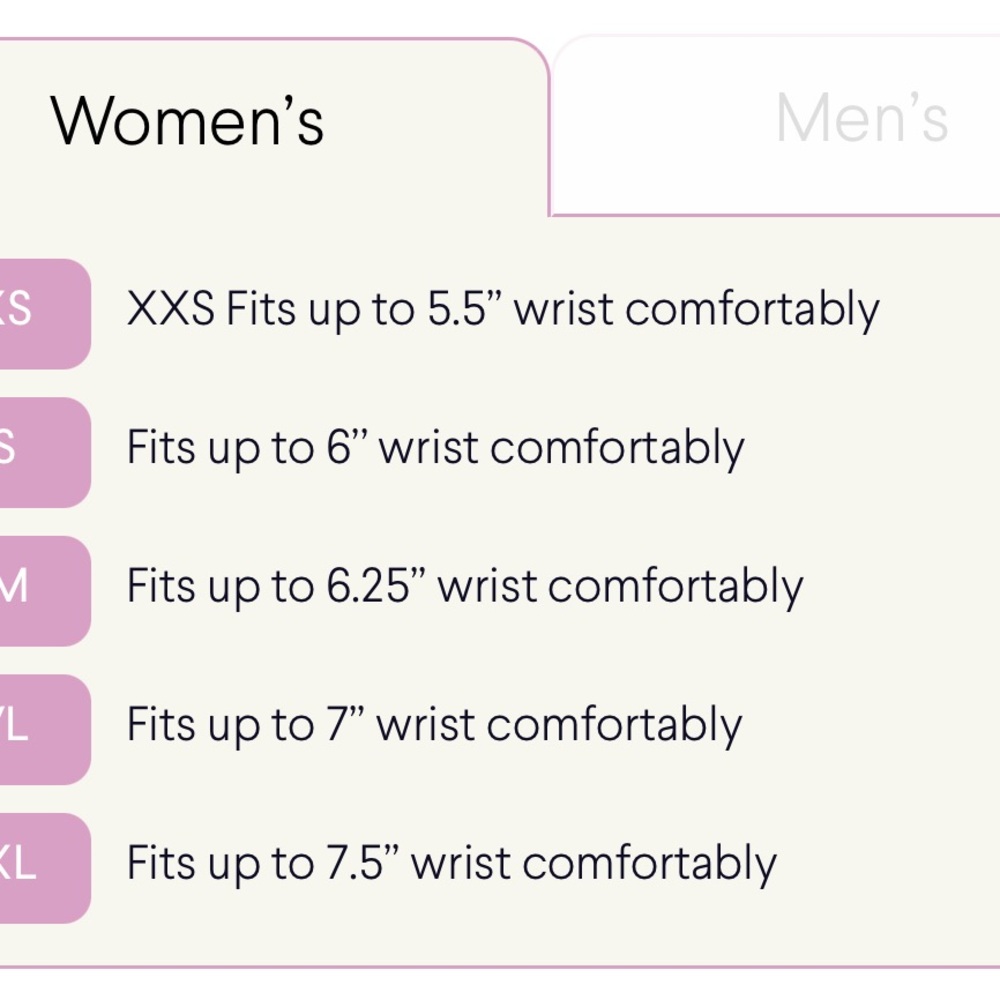Click the 'XXS' word in first description
1000x1000 pixels.
click(170, 310)
